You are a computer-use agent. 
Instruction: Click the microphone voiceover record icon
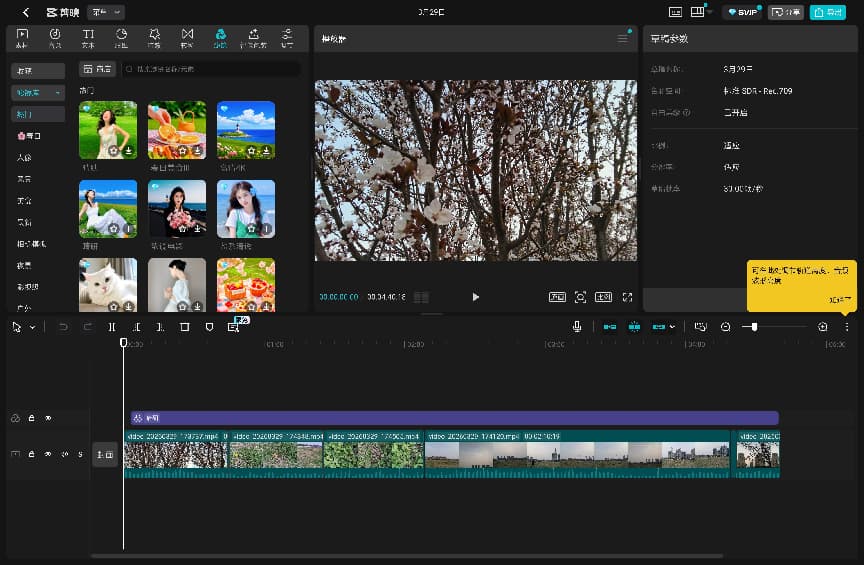577,327
